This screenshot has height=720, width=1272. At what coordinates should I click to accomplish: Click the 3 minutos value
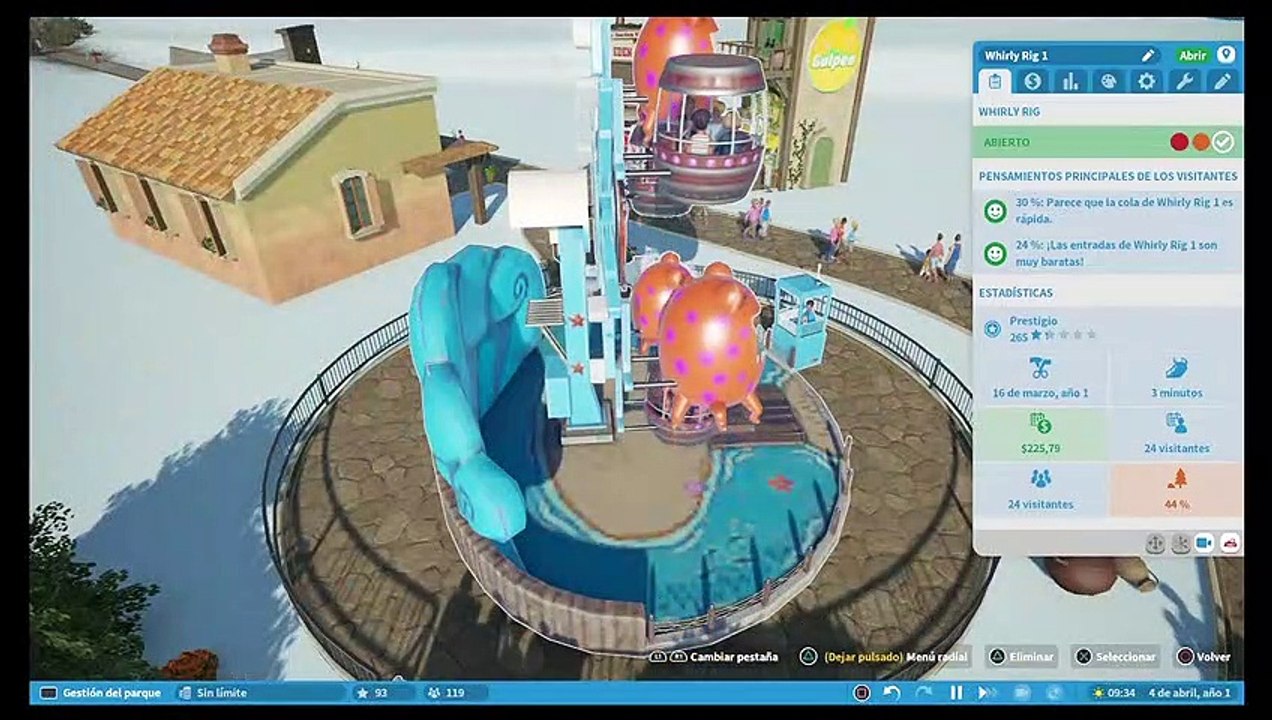pos(1176,393)
